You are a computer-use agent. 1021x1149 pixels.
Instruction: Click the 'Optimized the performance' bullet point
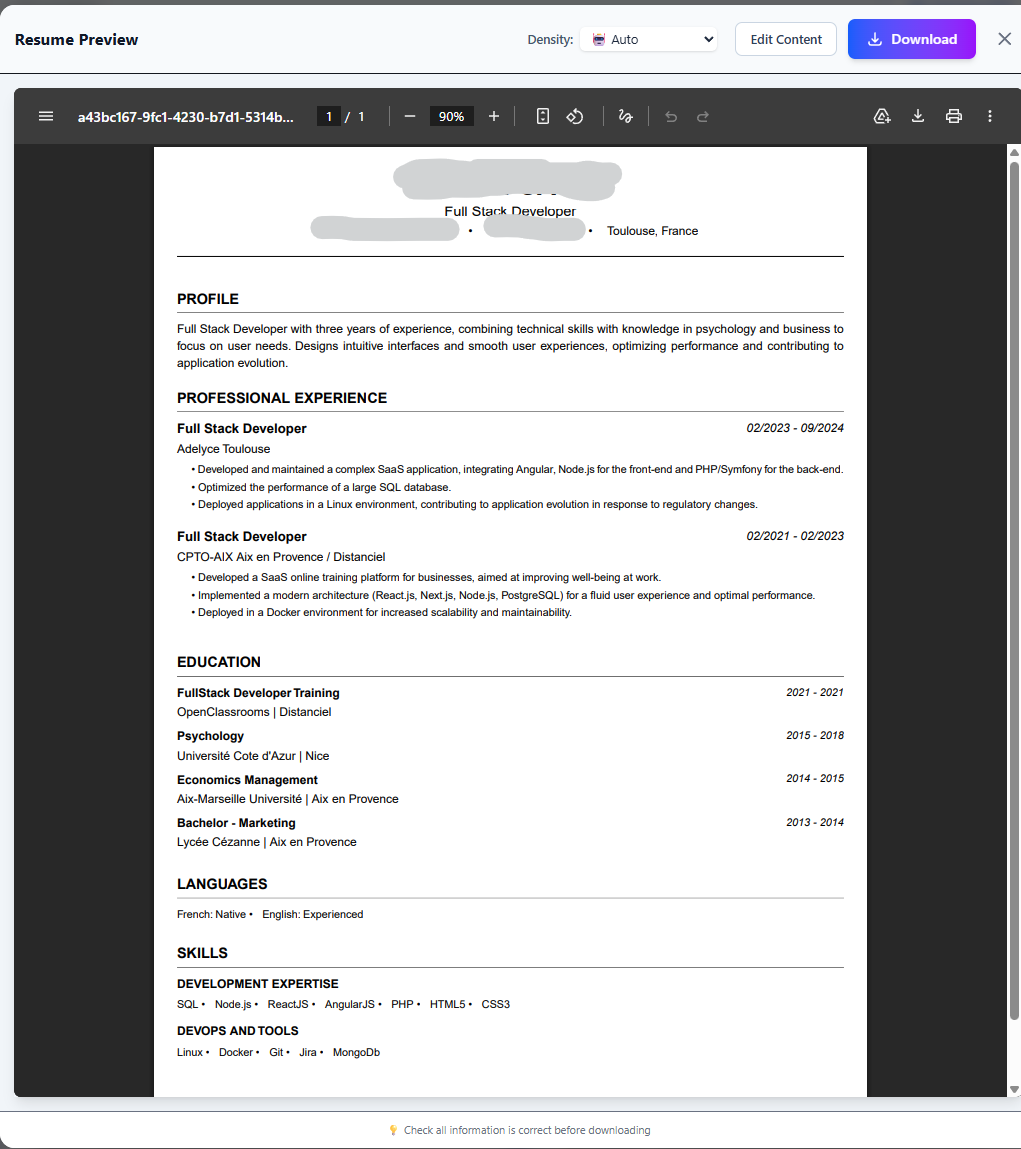pyautogui.click(x=324, y=487)
